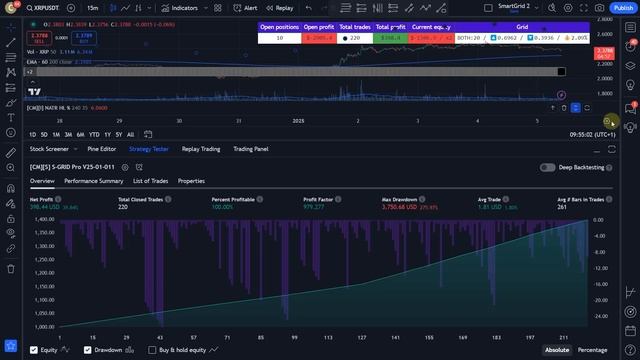640x360 pixels.
Task: Enable Buy & hold equity checkbox
Action: 152,350
